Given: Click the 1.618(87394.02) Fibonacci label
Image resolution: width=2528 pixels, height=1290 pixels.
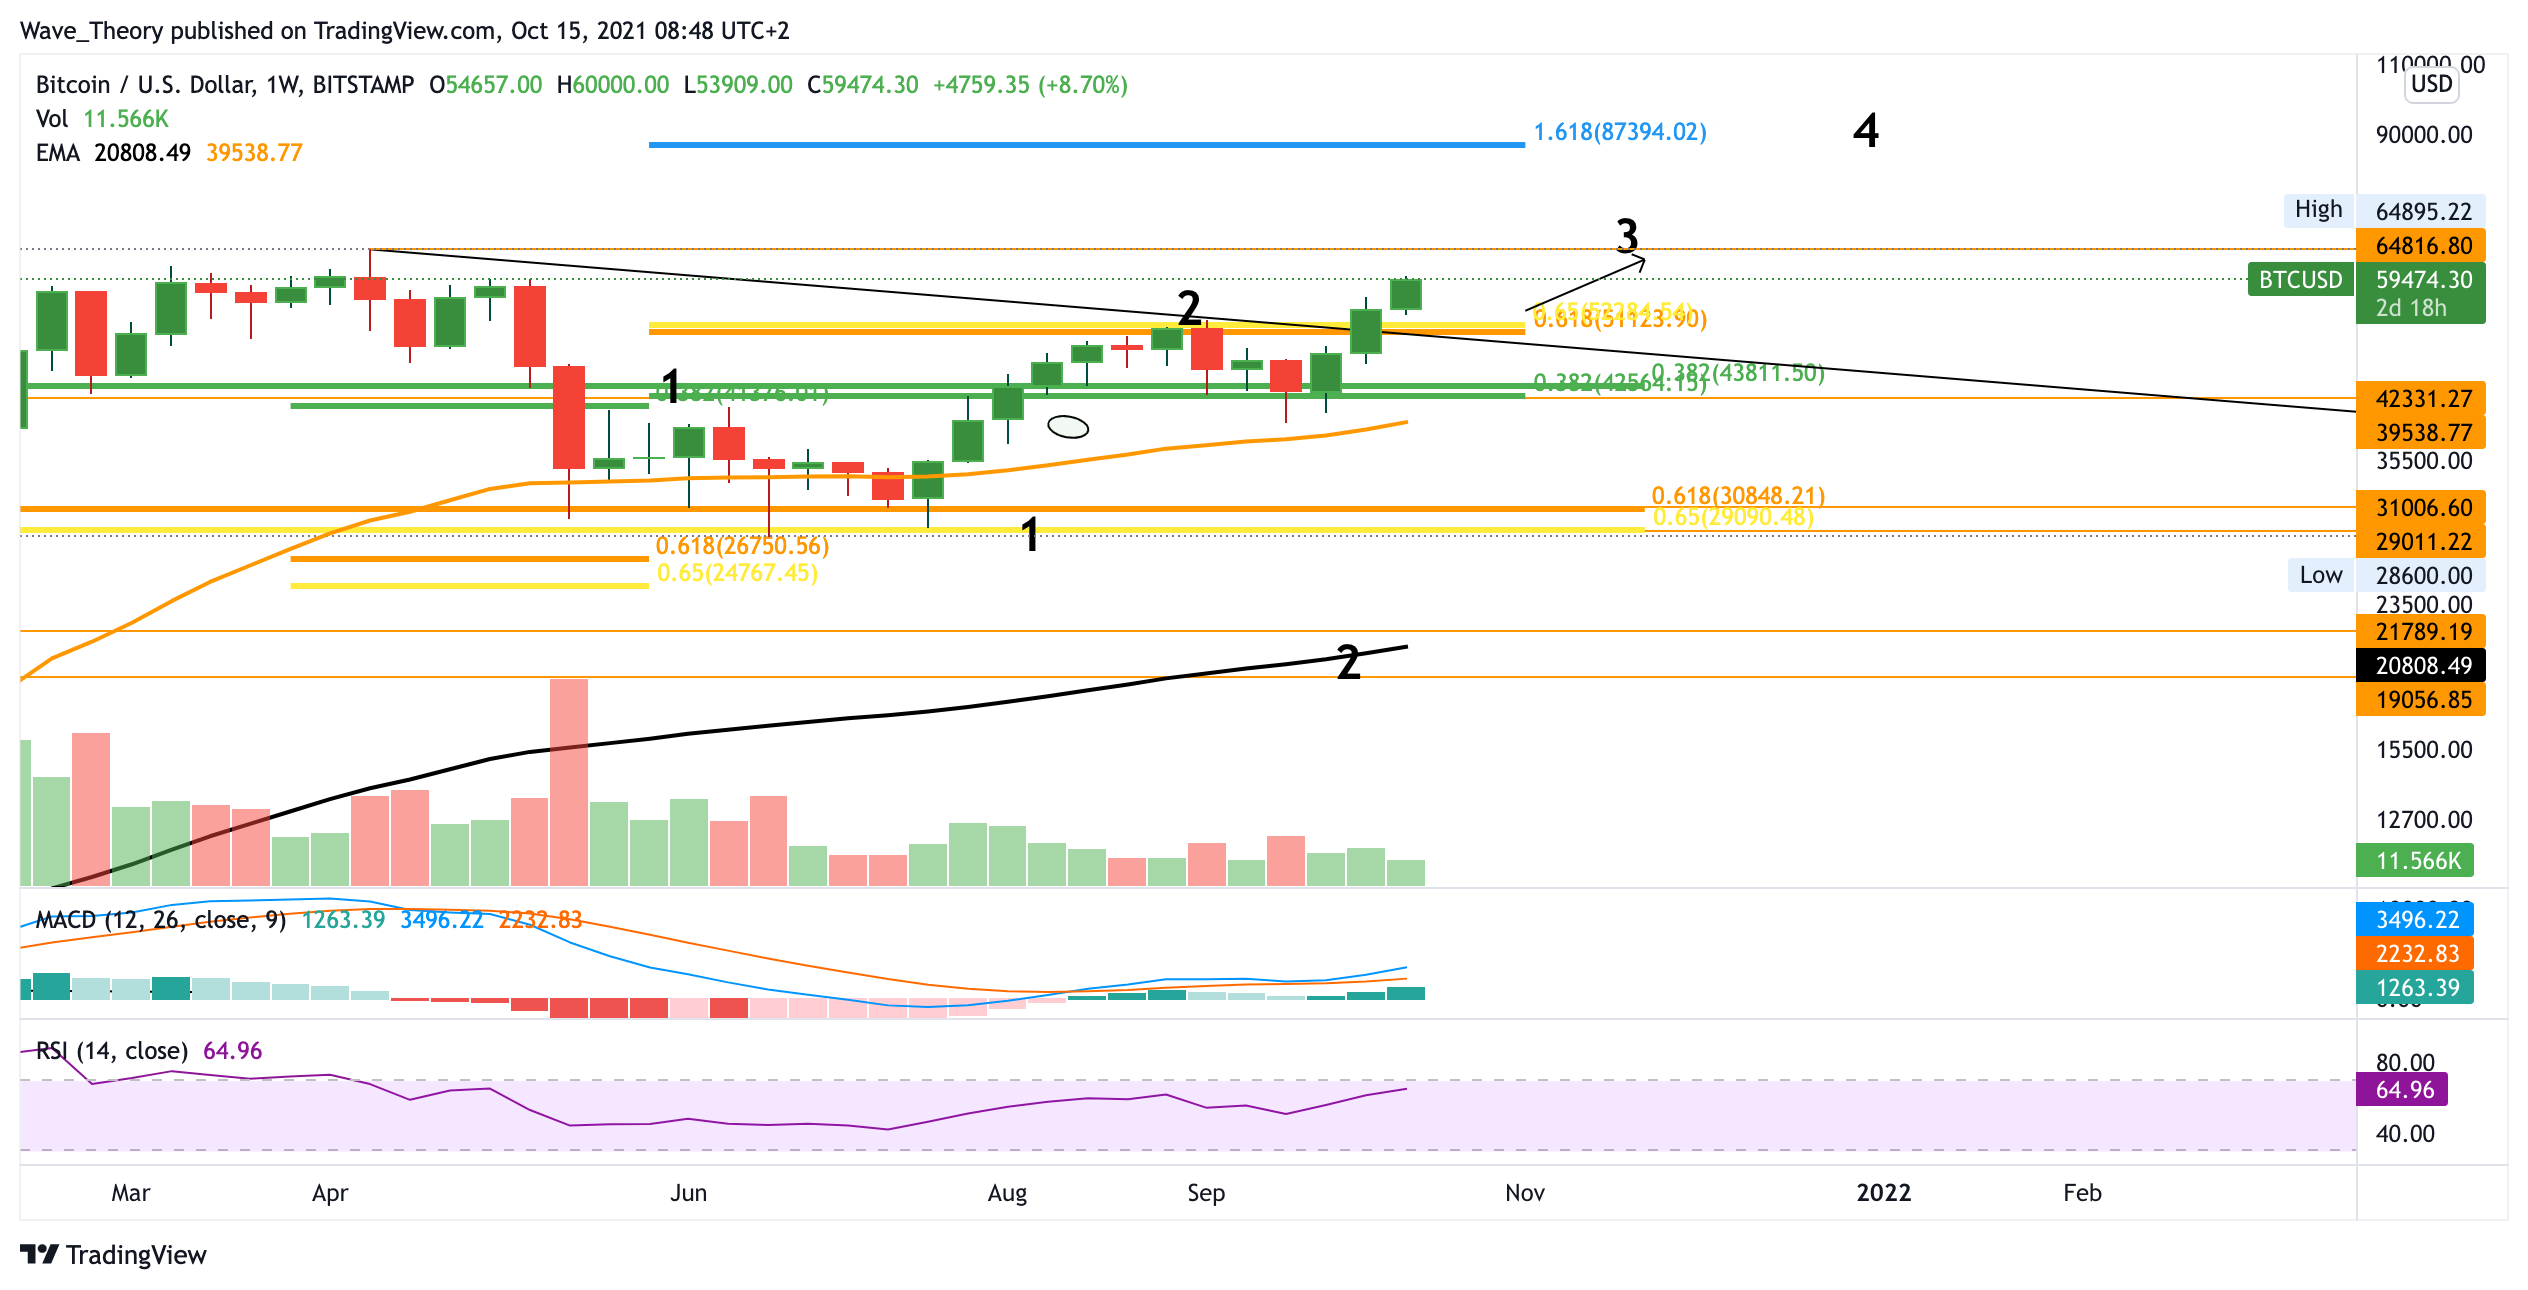Looking at the screenshot, I should pyautogui.click(x=1620, y=132).
